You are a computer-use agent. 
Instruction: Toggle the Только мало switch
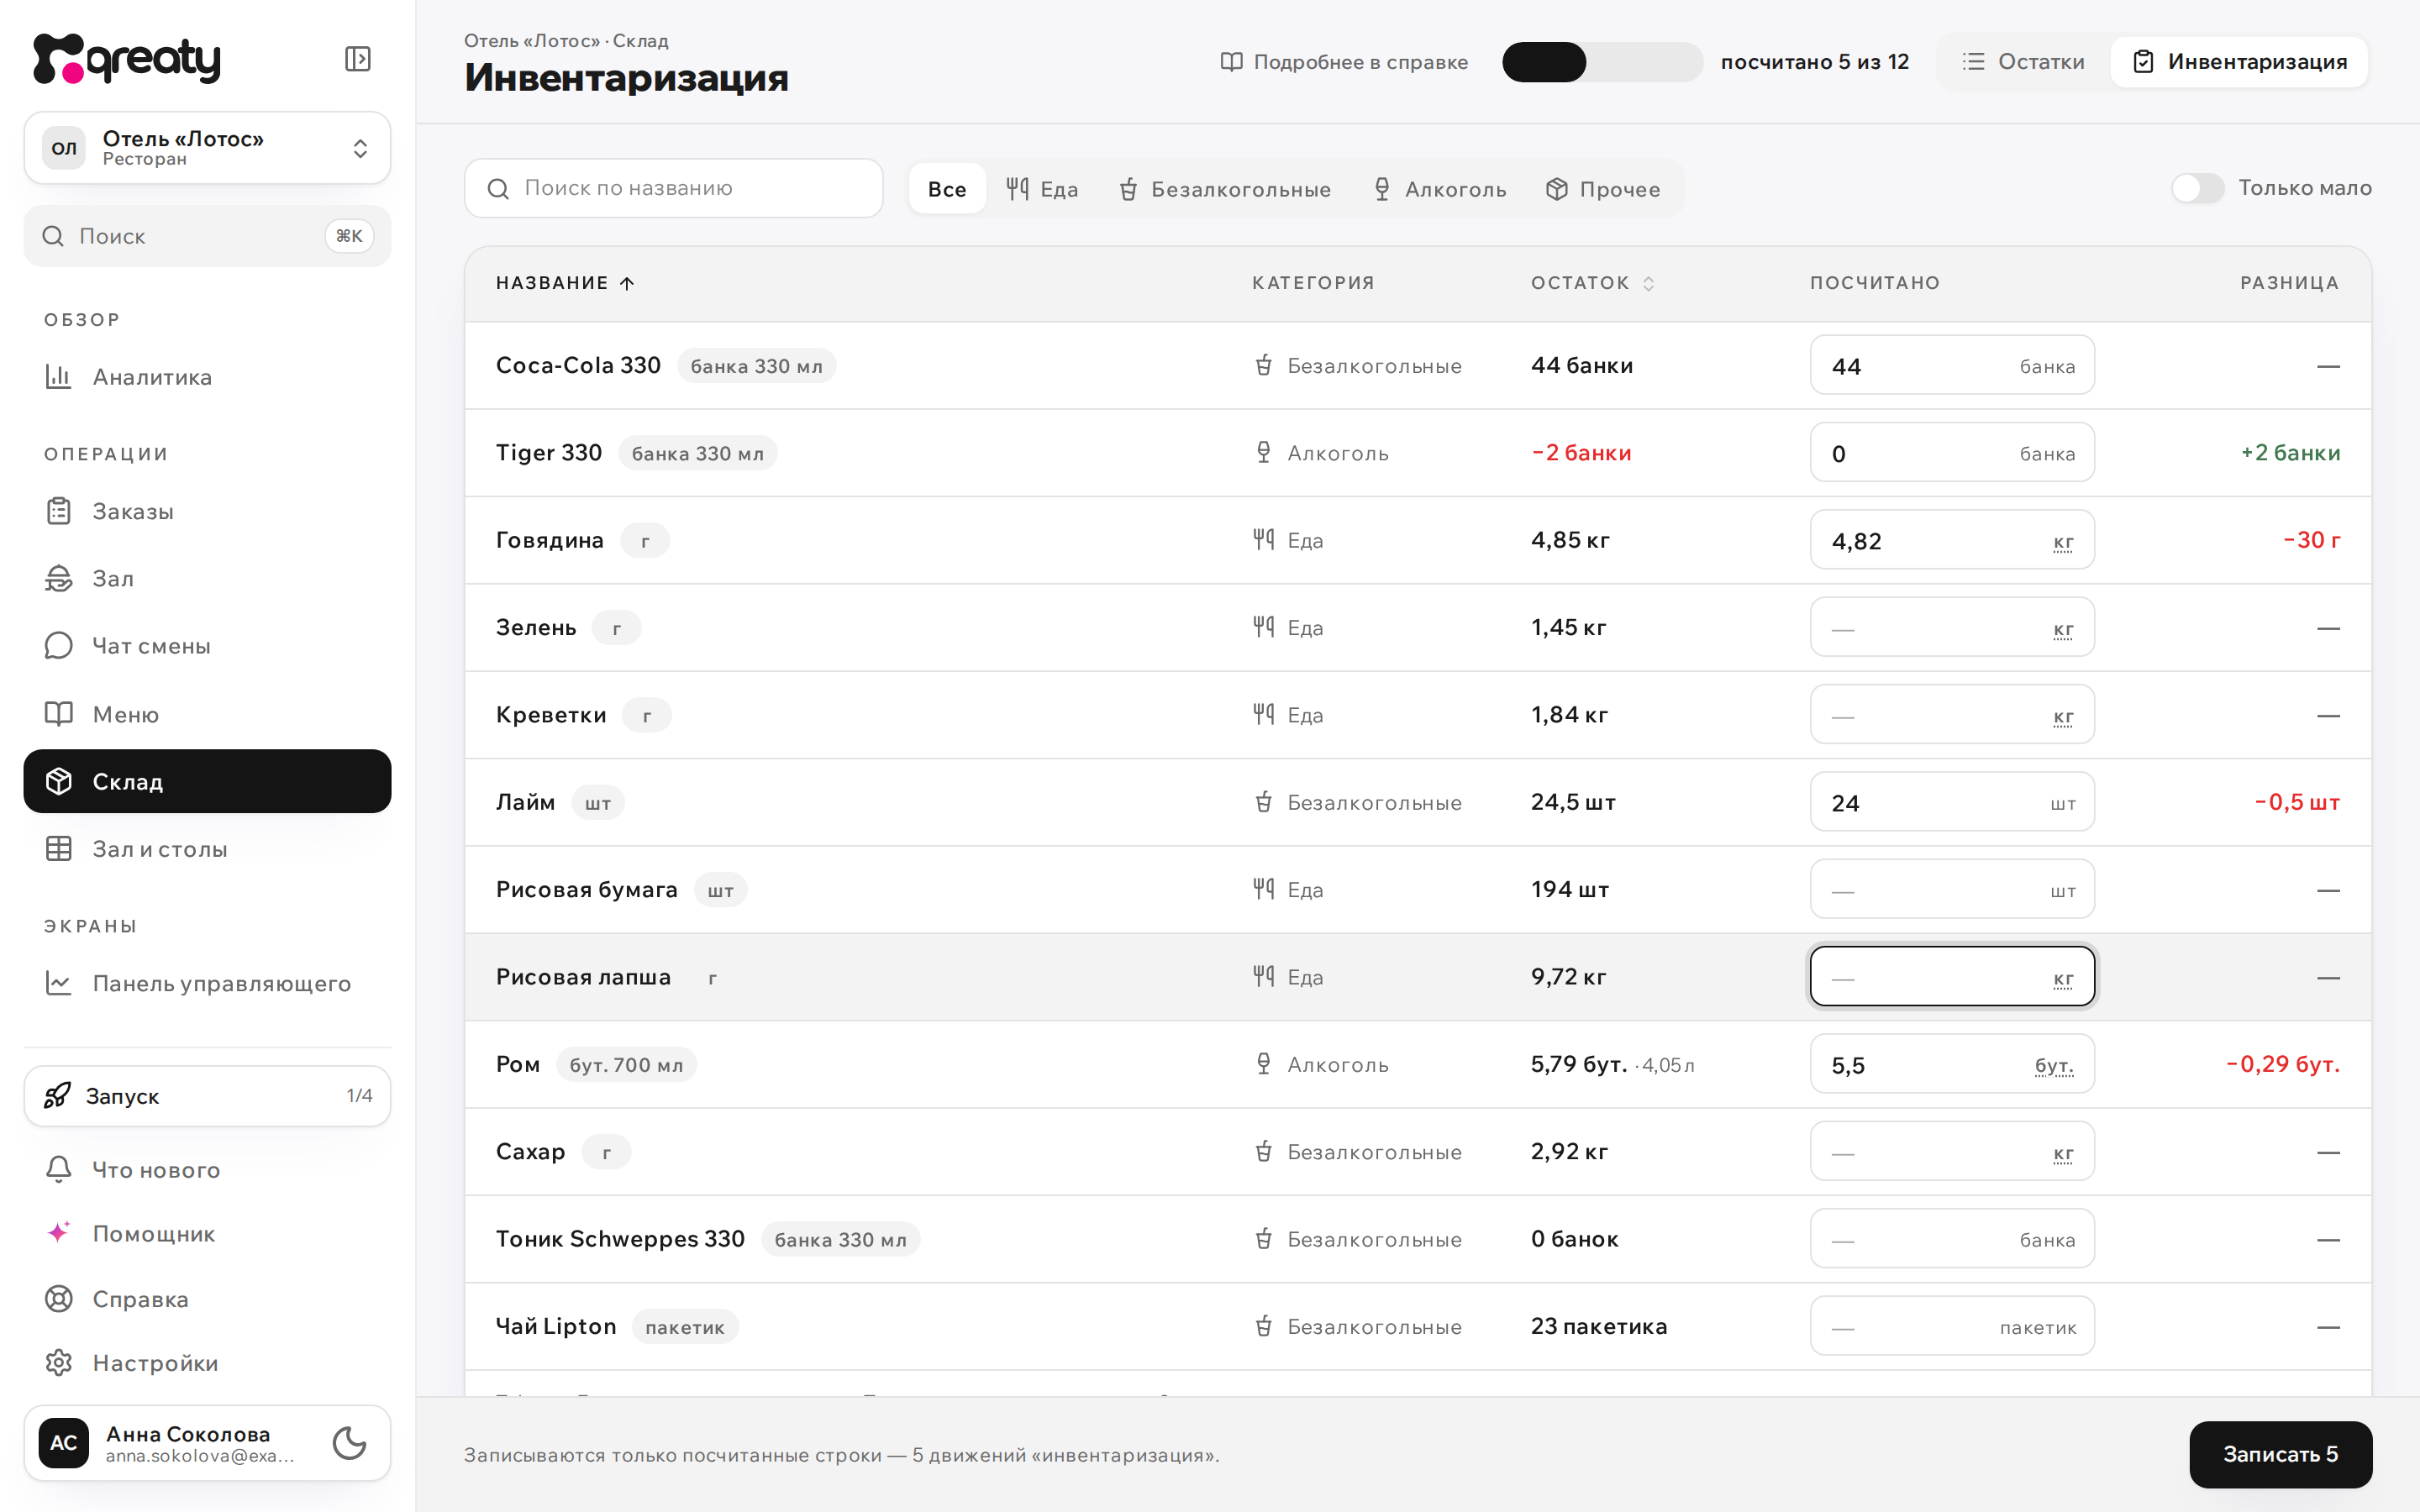[x=2197, y=188]
